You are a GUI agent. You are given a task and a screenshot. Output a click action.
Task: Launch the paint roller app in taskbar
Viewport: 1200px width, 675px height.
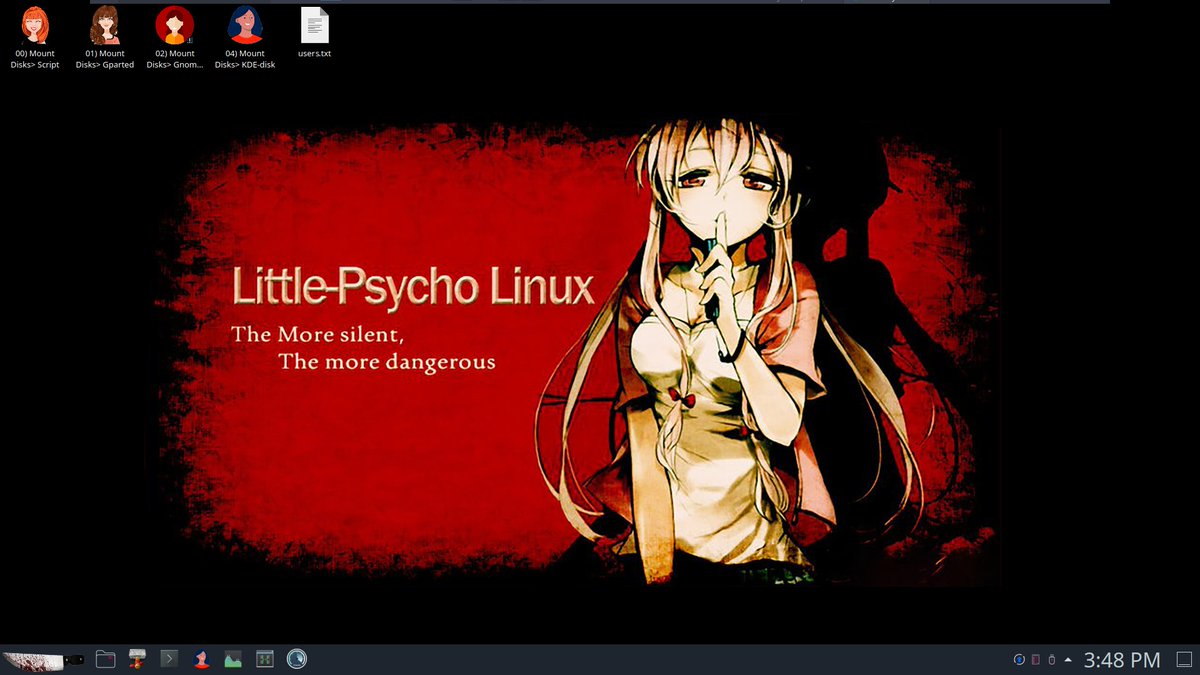137,659
